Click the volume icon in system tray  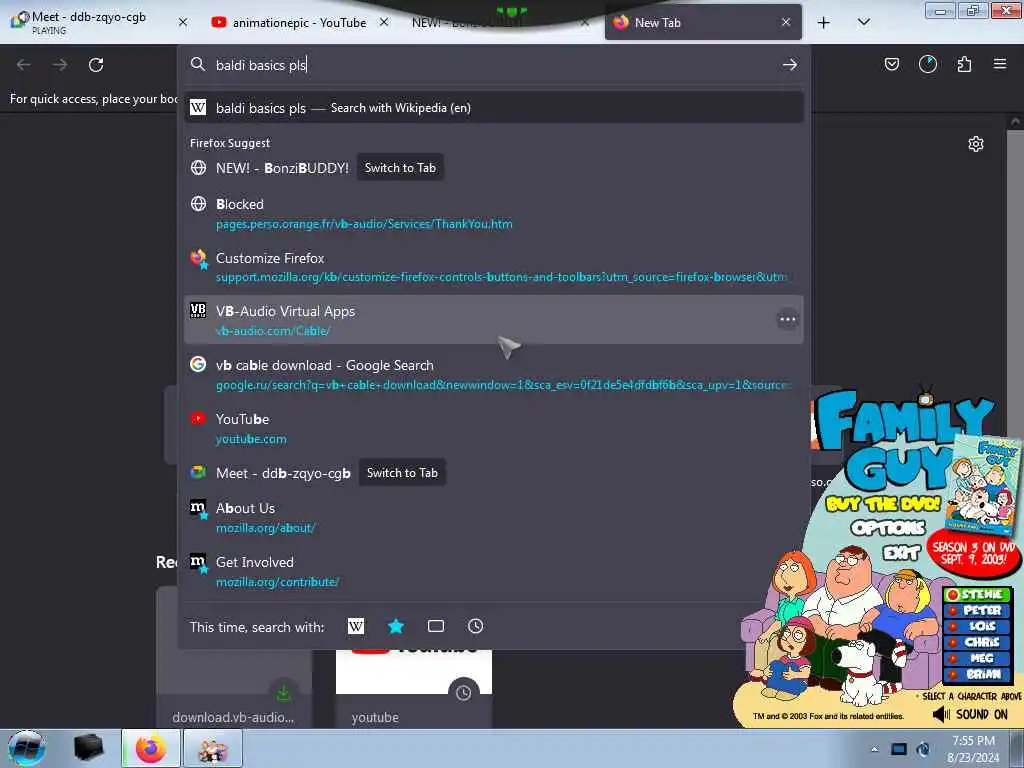click(923, 749)
